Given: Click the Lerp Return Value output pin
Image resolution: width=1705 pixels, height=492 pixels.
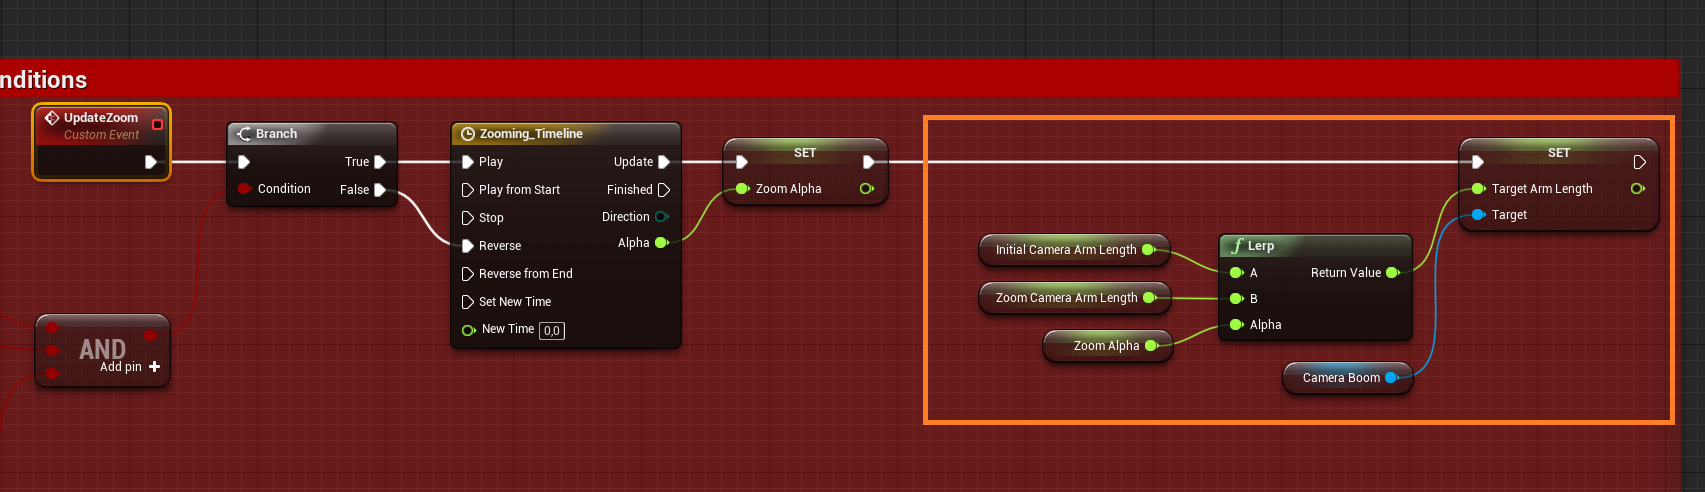Looking at the screenshot, I should pos(1391,273).
